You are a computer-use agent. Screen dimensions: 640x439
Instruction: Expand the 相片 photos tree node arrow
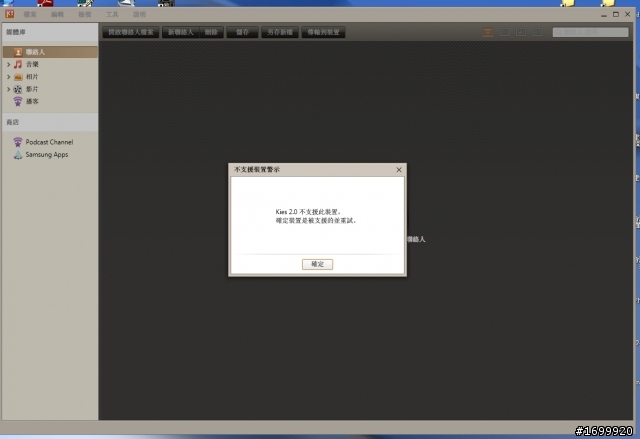click(x=8, y=77)
